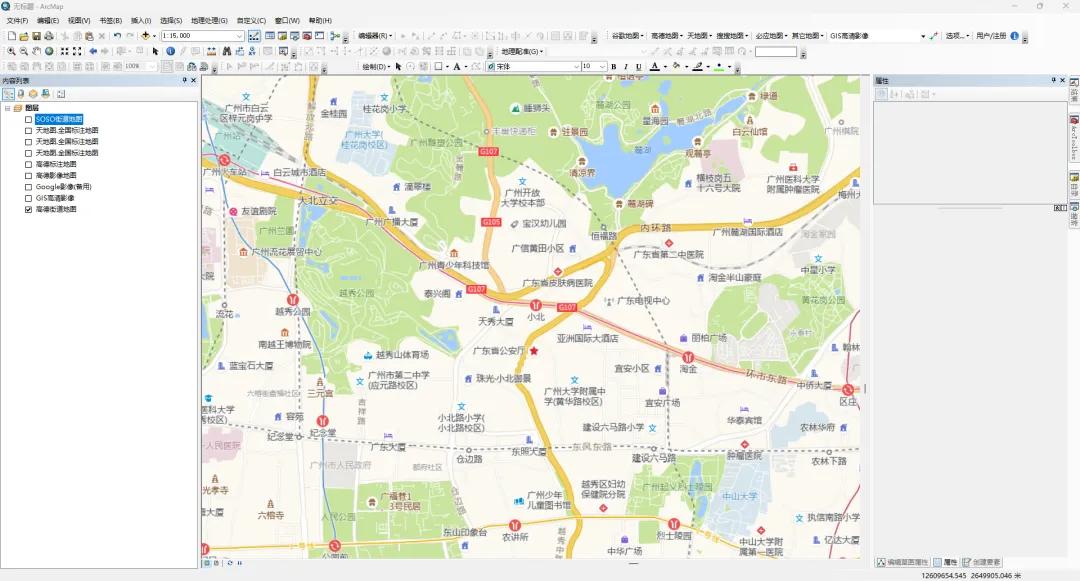Go back to previous extent
The height and width of the screenshot is (581, 1080).
pos(93,51)
